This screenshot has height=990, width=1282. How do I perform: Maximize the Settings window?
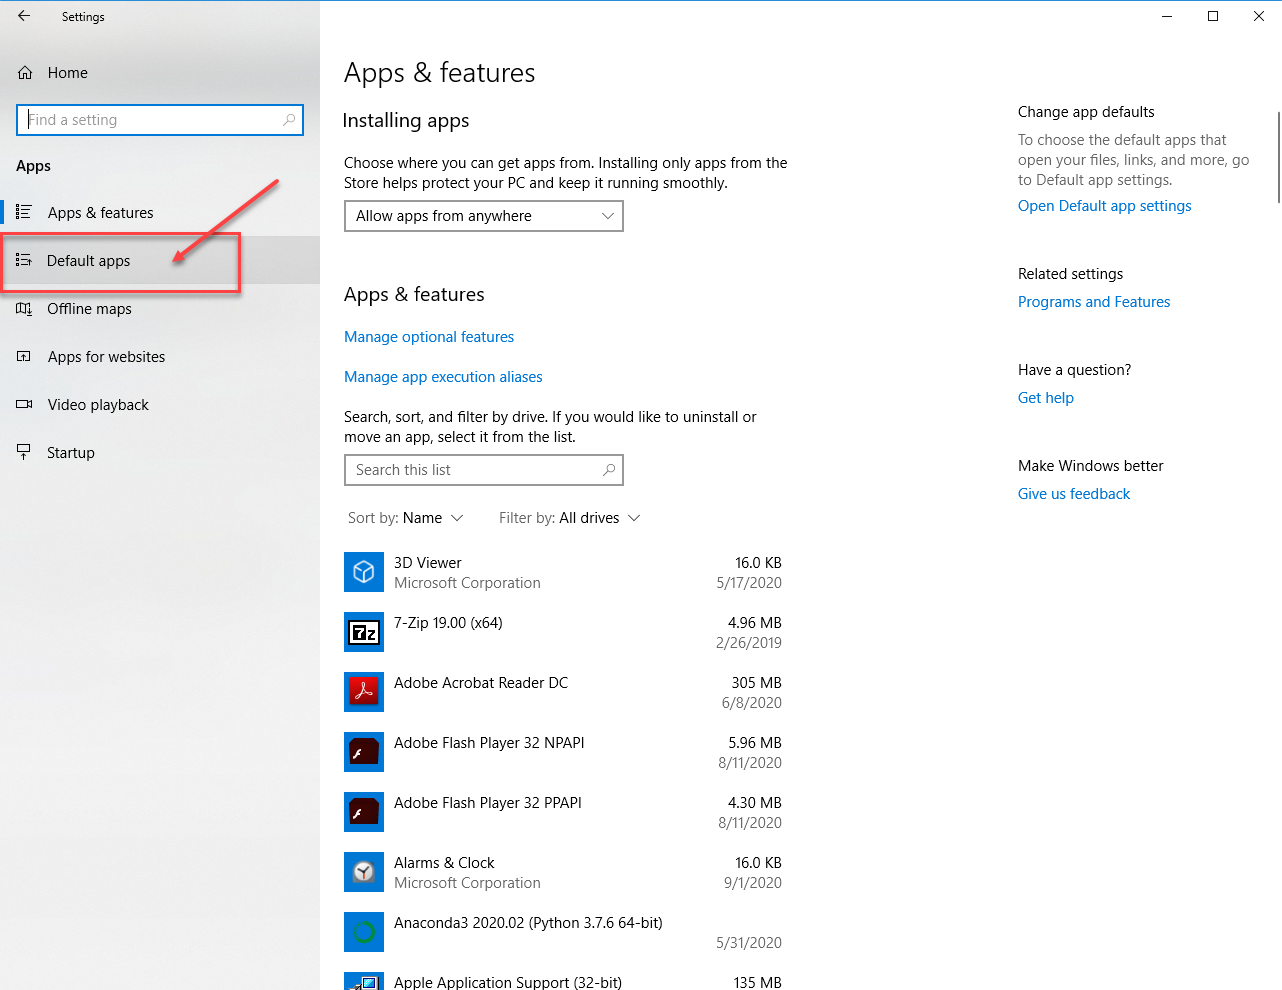pyautogui.click(x=1213, y=16)
